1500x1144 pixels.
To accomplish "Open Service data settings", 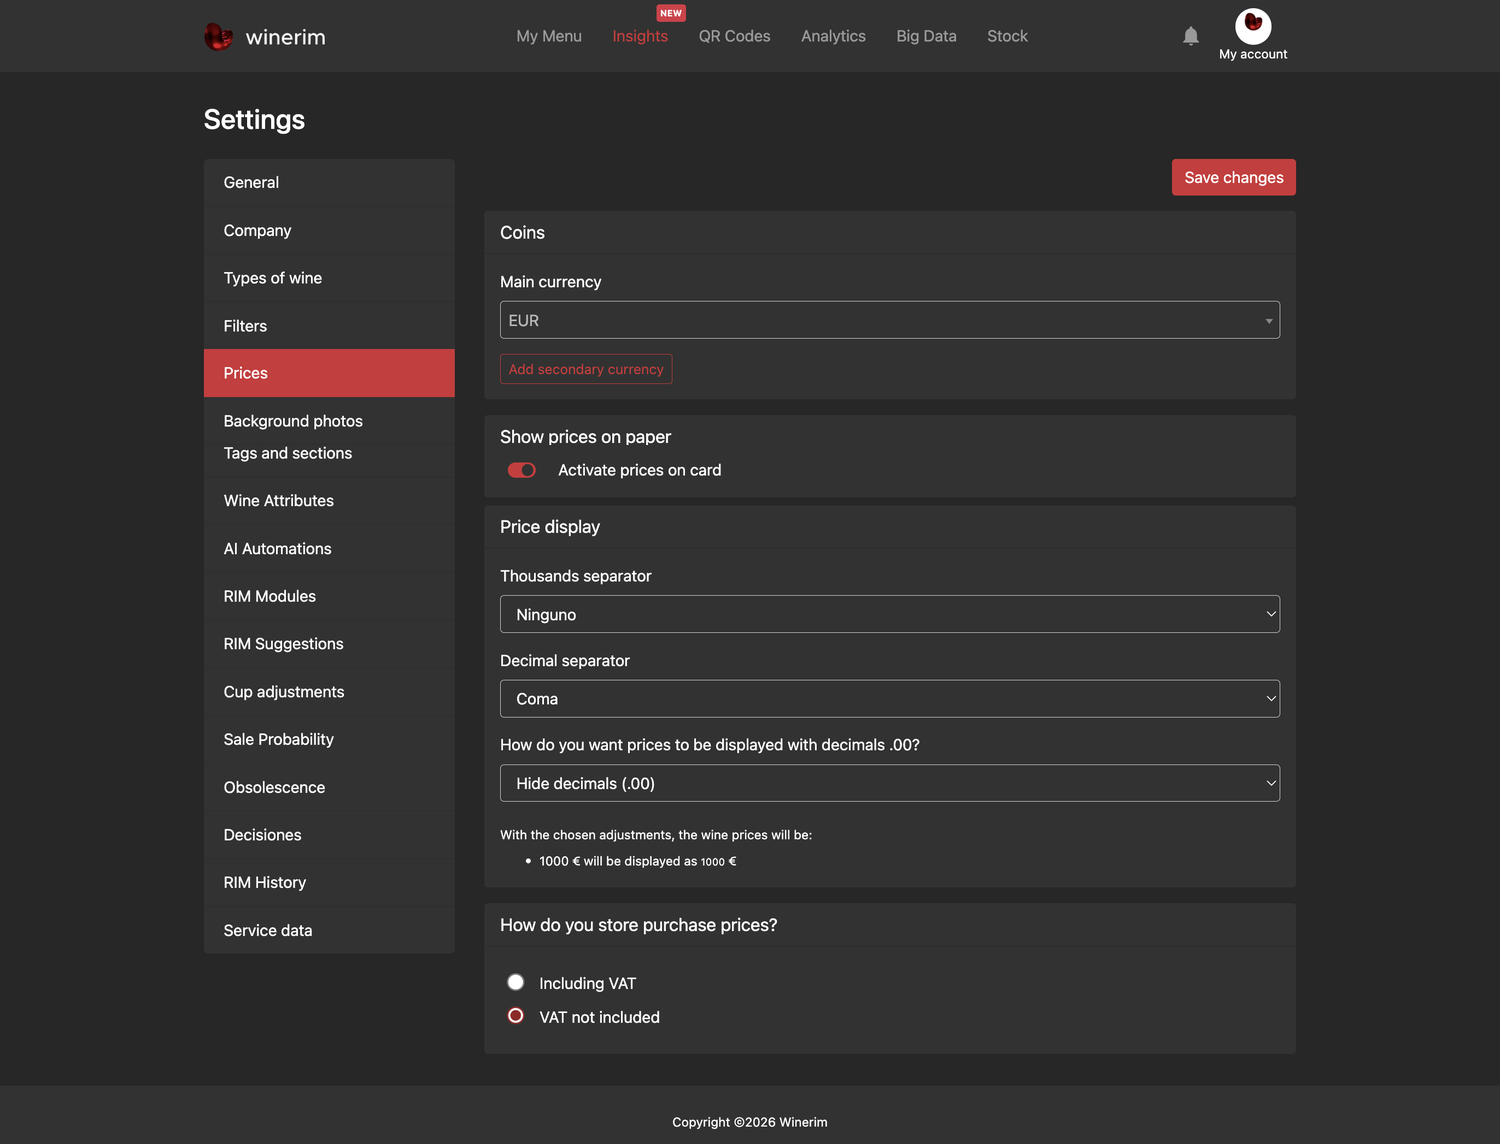I will (x=329, y=930).
